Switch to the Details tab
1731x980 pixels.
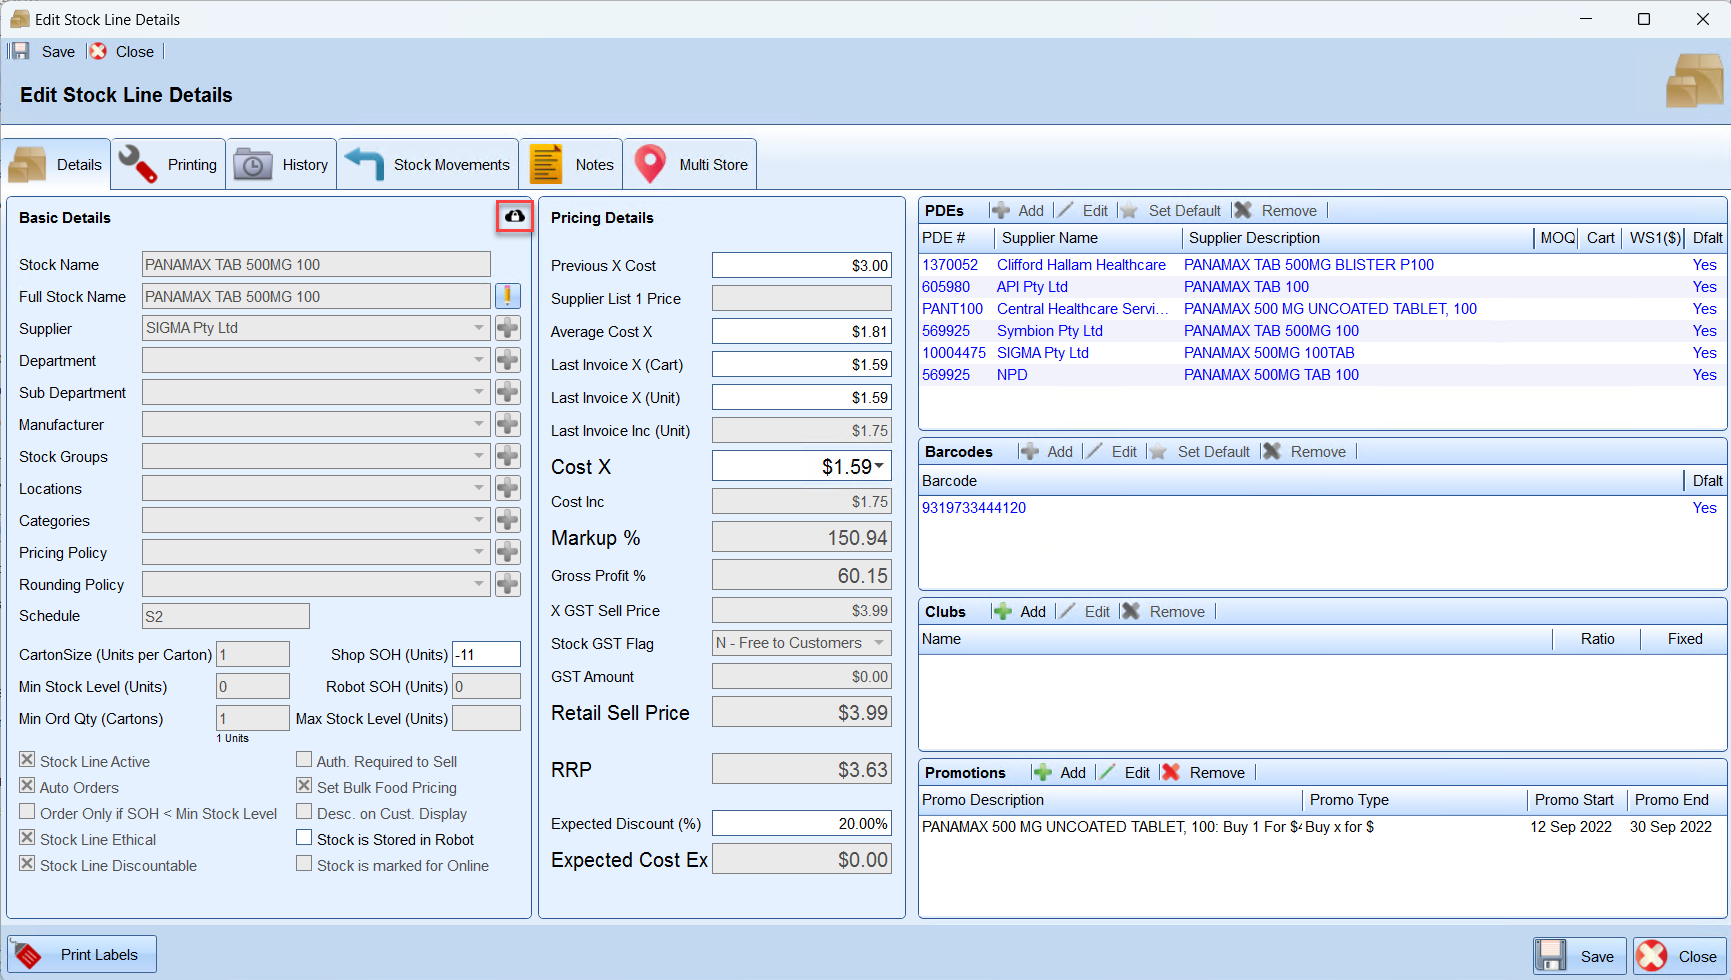tap(56, 164)
